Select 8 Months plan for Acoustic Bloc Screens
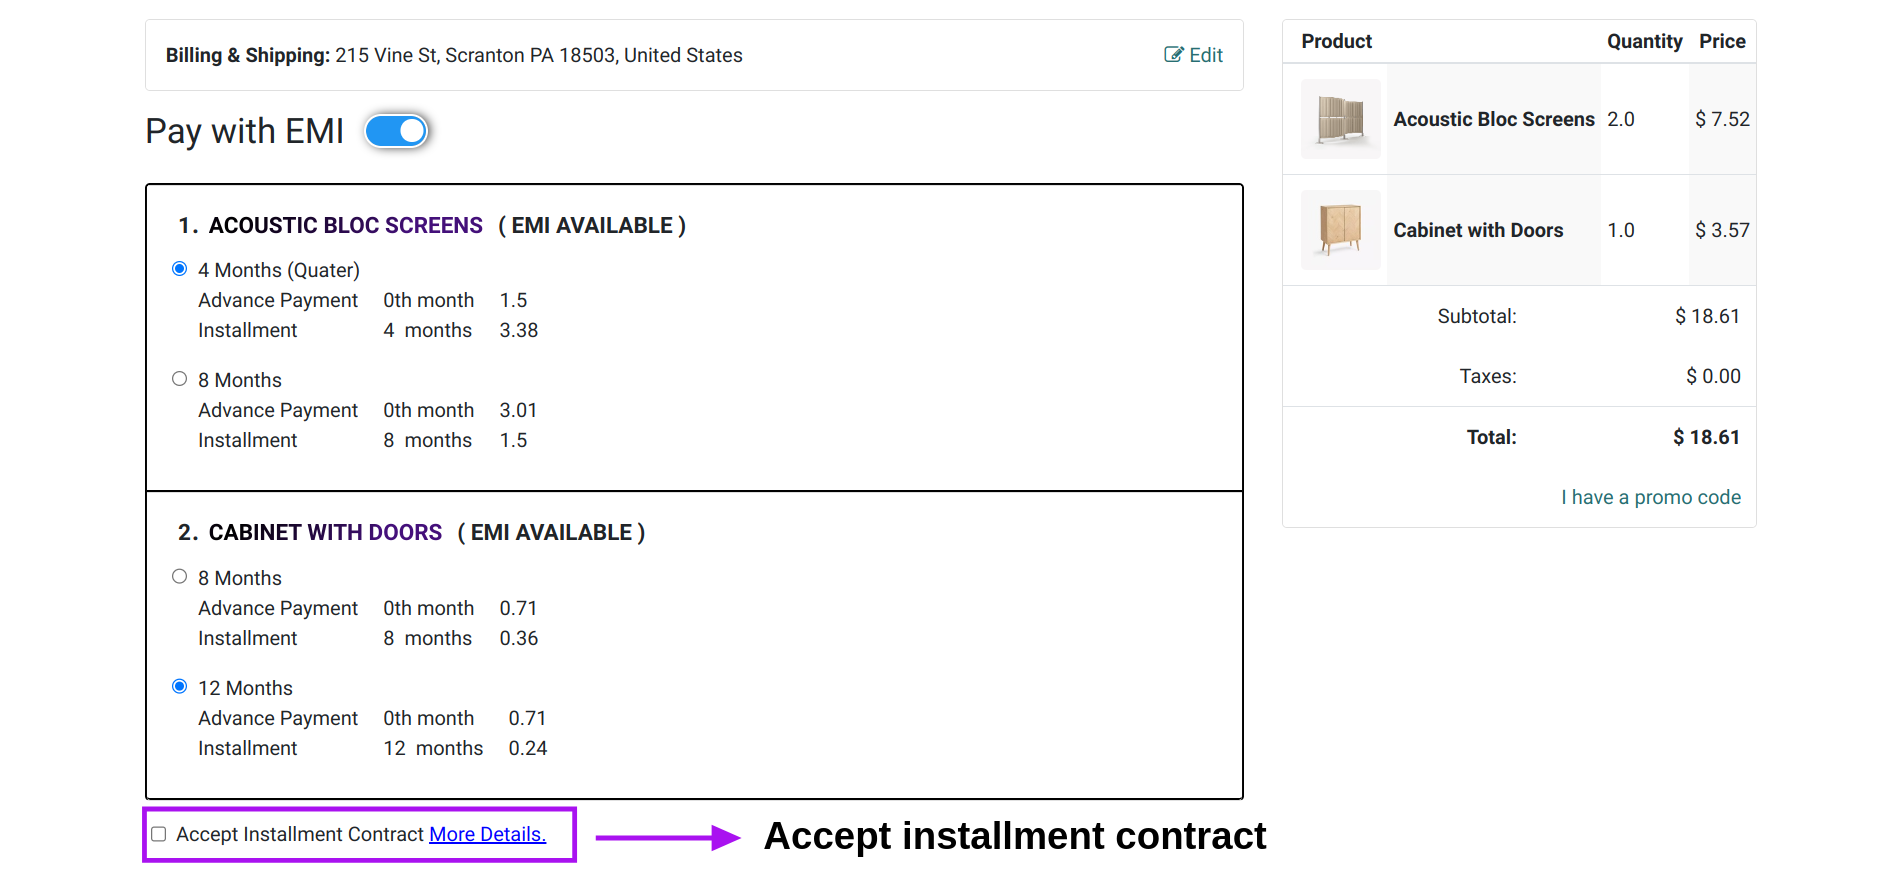Viewport: 1895px width, 871px height. (180, 379)
